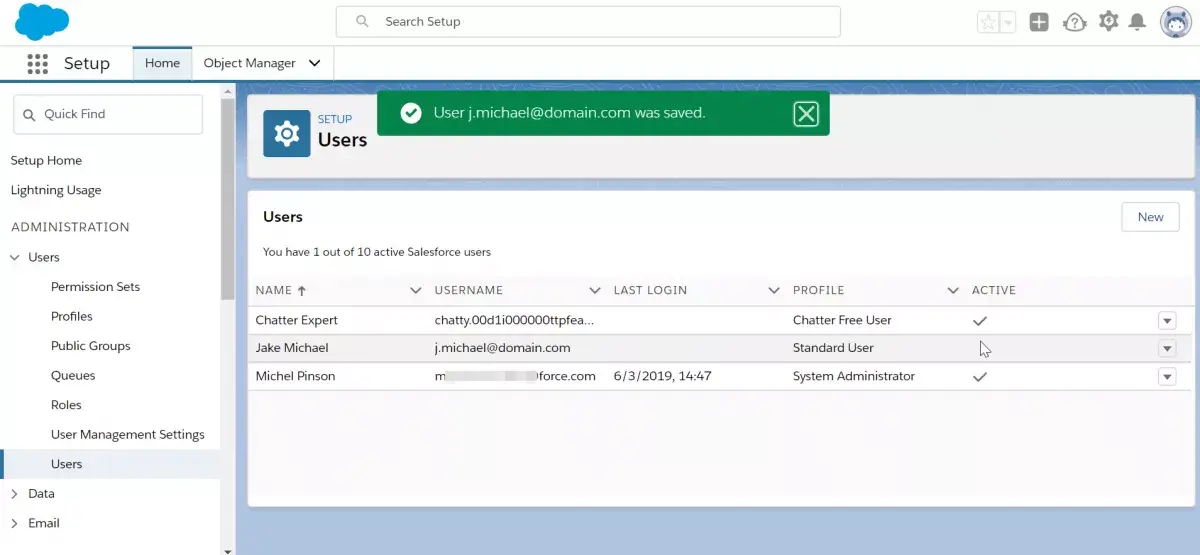The width and height of the screenshot is (1200, 555).
Task: Click Jake Michael's Standard User profile
Action: pos(833,348)
